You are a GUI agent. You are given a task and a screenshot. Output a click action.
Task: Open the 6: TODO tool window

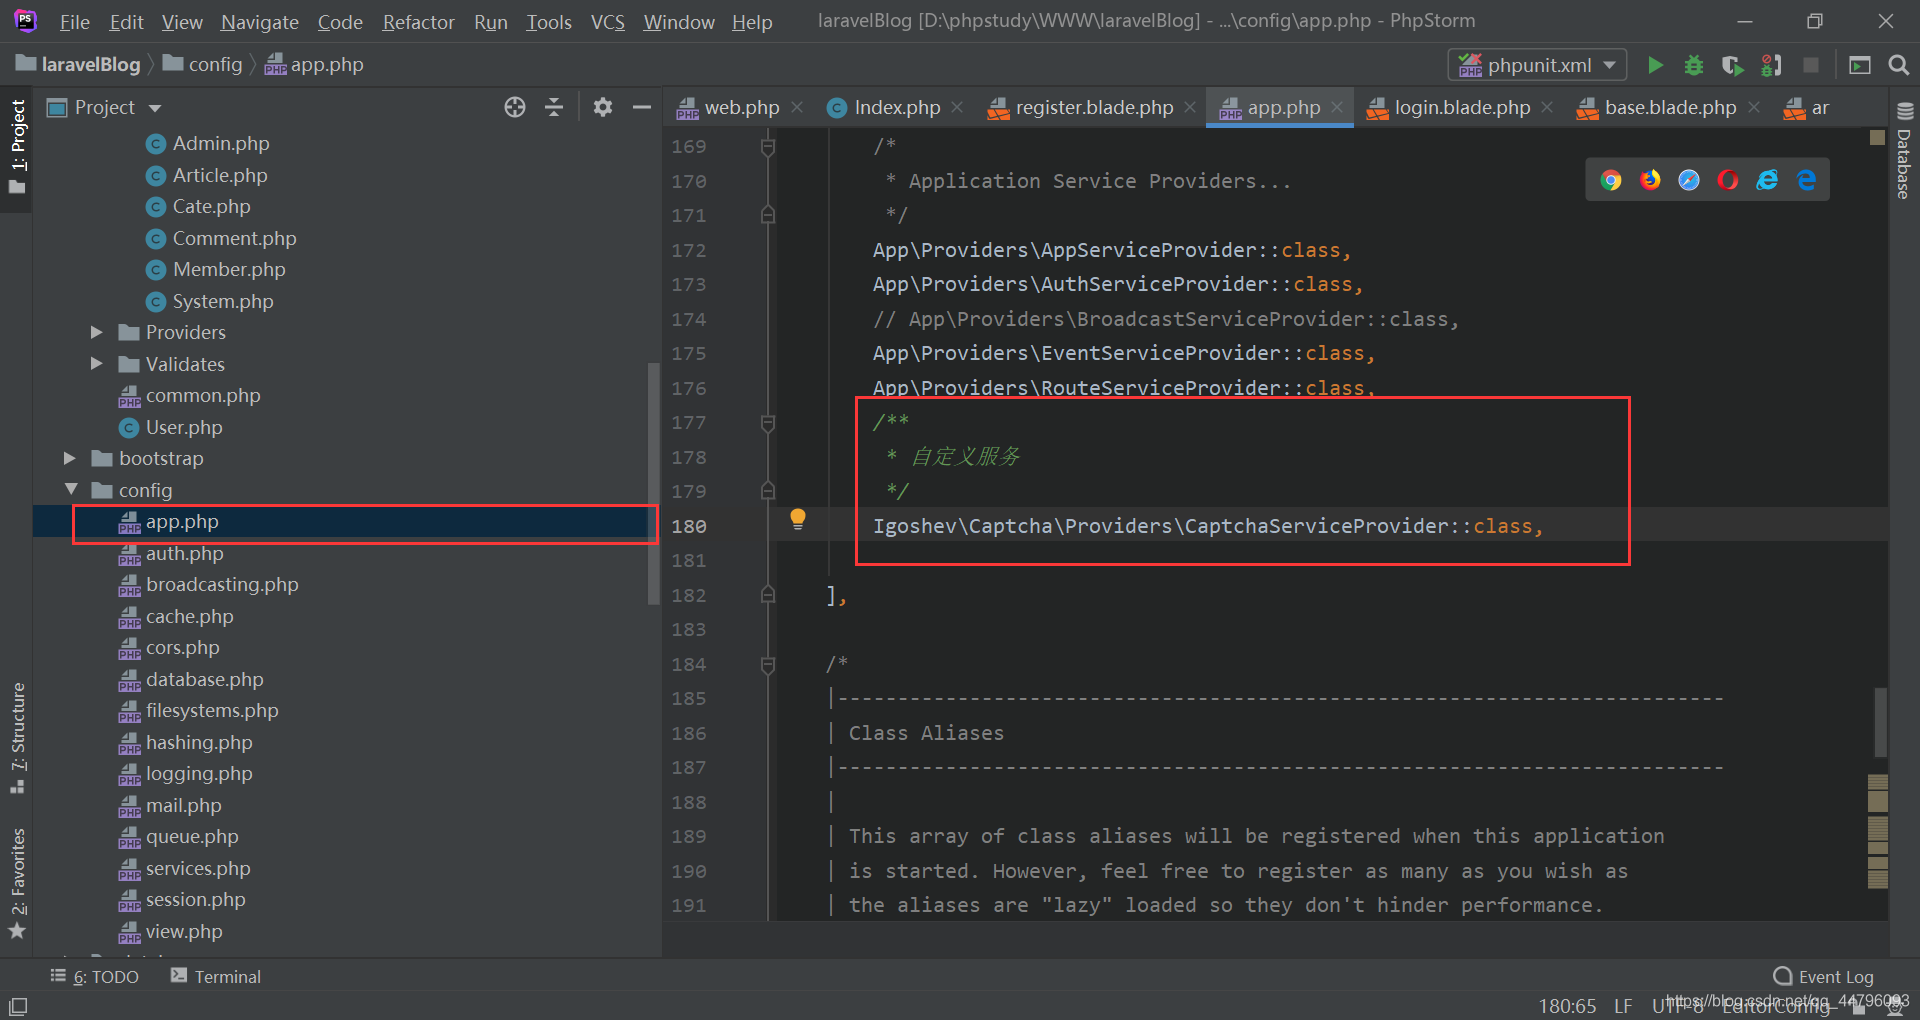(95, 976)
